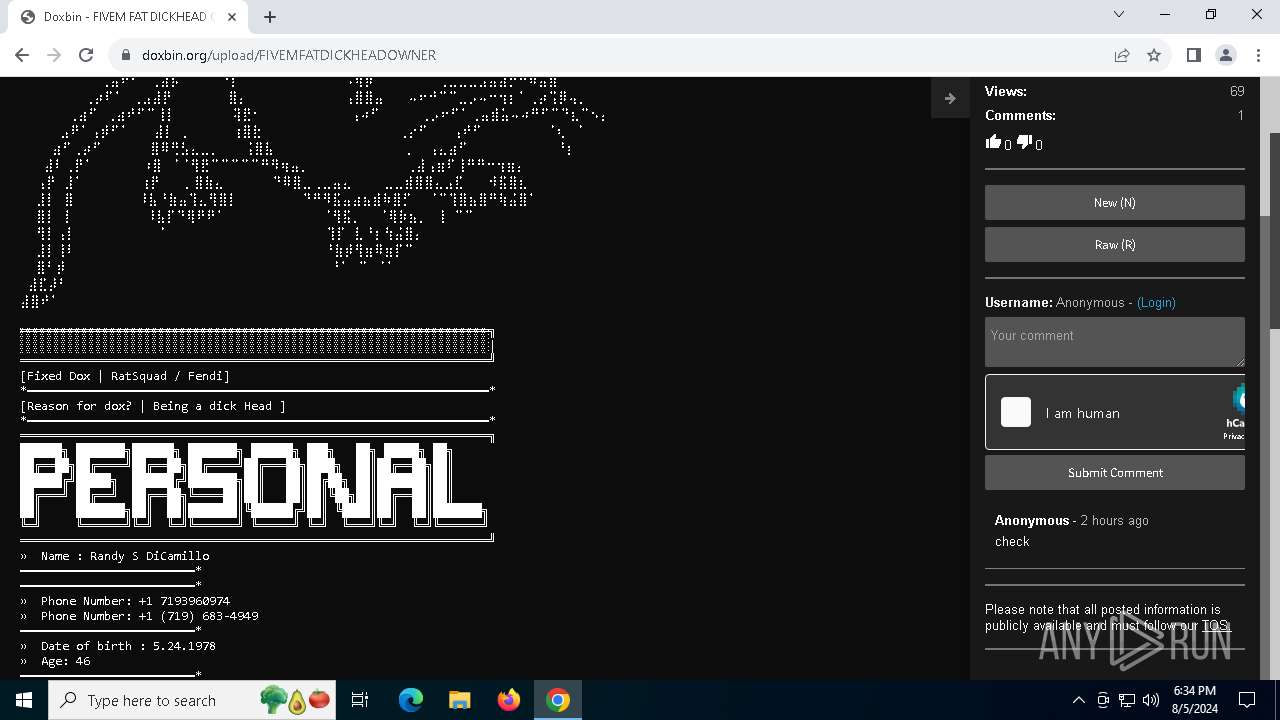Click the Views count 69
The image size is (1280, 720).
pos(1237,91)
